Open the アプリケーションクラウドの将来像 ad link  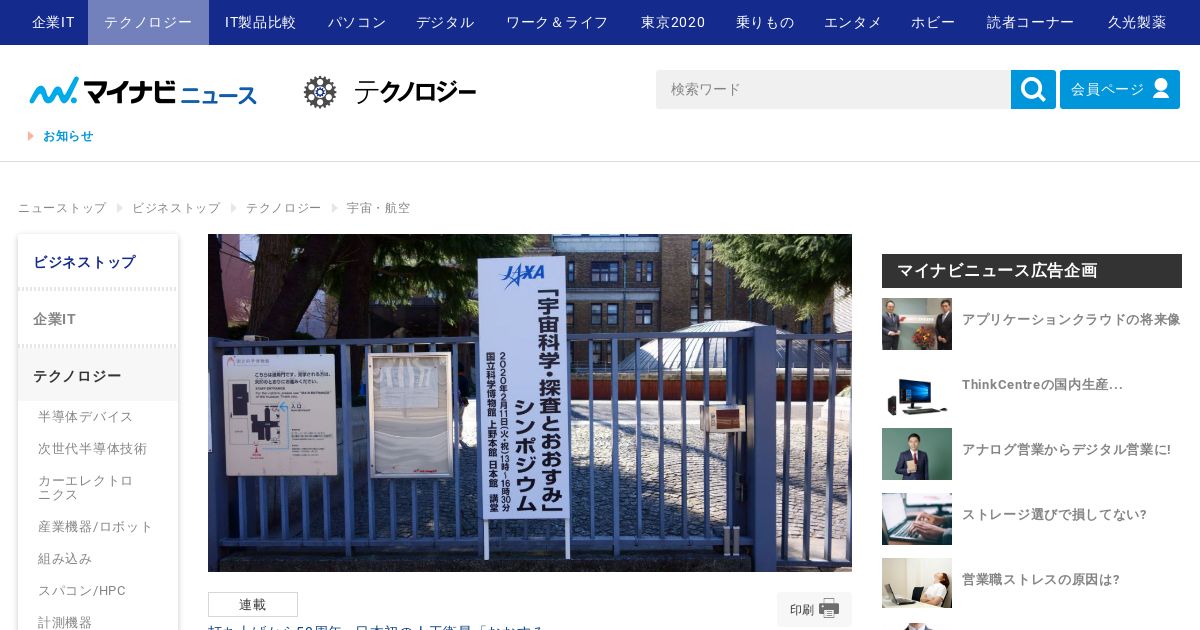[x=1071, y=320]
